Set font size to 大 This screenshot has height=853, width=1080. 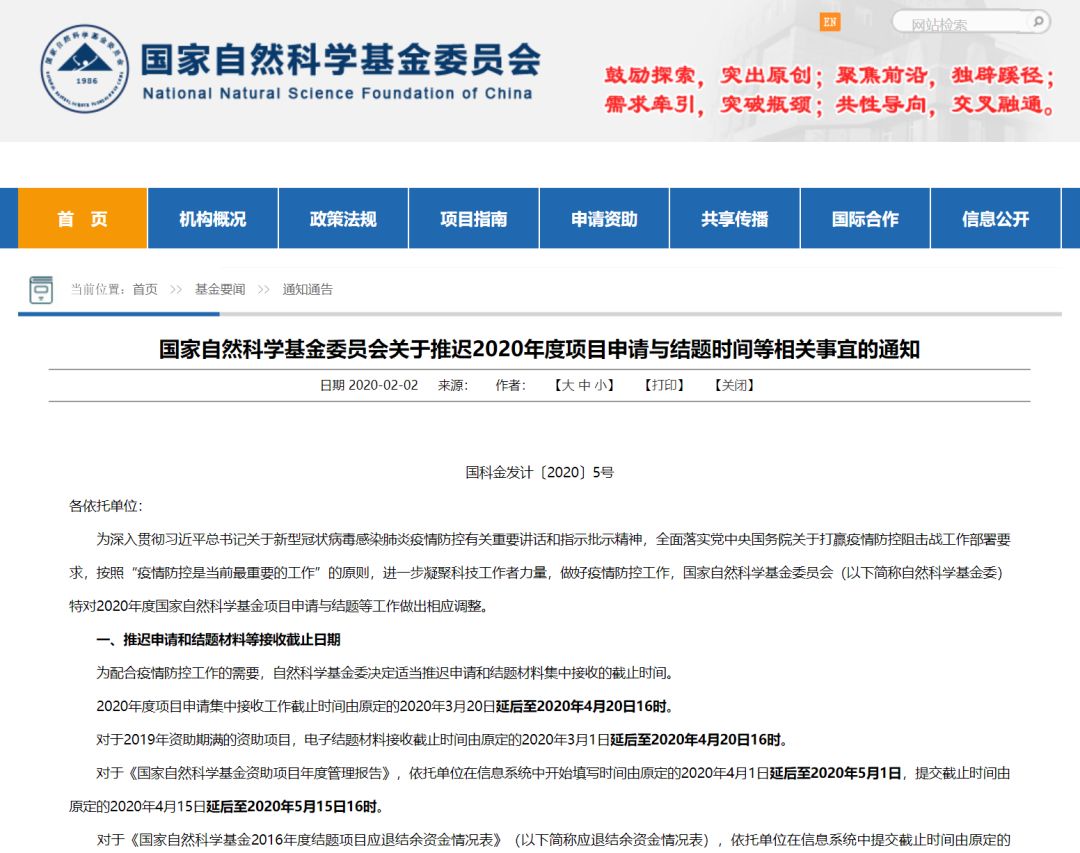(x=568, y=385)
